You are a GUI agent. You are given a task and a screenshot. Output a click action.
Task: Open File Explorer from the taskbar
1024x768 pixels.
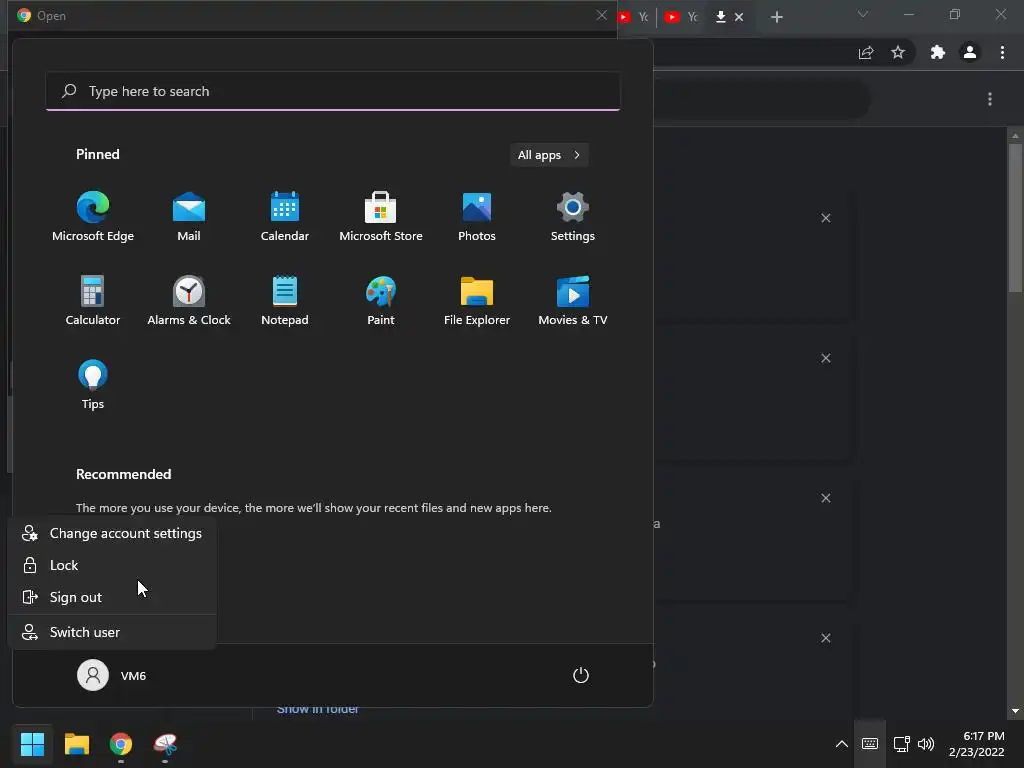(x=76, y=744)
